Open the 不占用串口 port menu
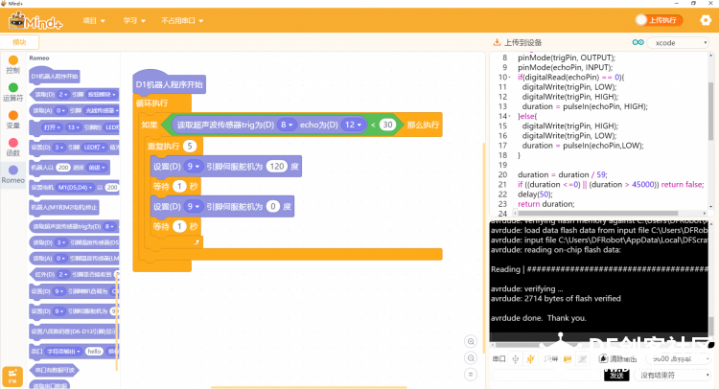Image resolution: width=719 pixels, height=389 pixels. point(182,21)
